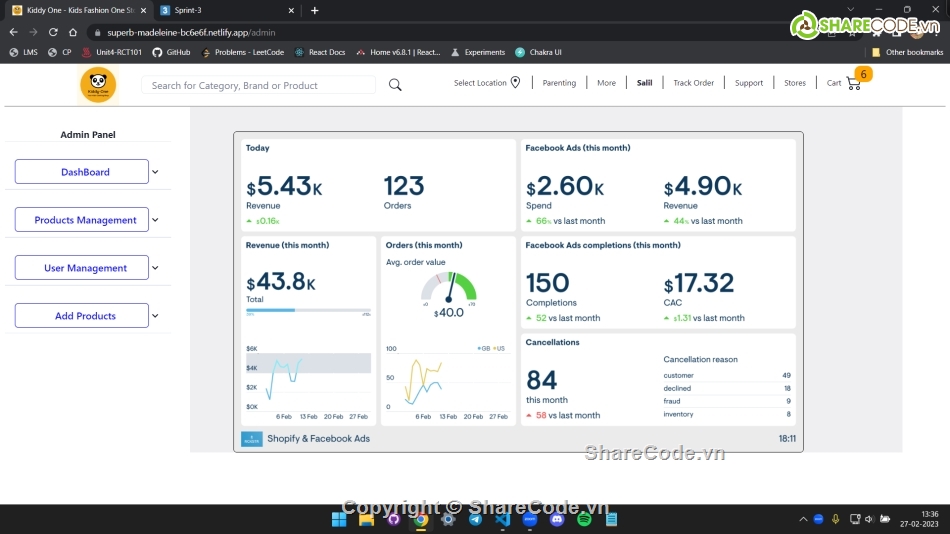This screenshot has height=534, width=950.
Task: Open the shopping cart icon
Action: click(x=853, y=84)
